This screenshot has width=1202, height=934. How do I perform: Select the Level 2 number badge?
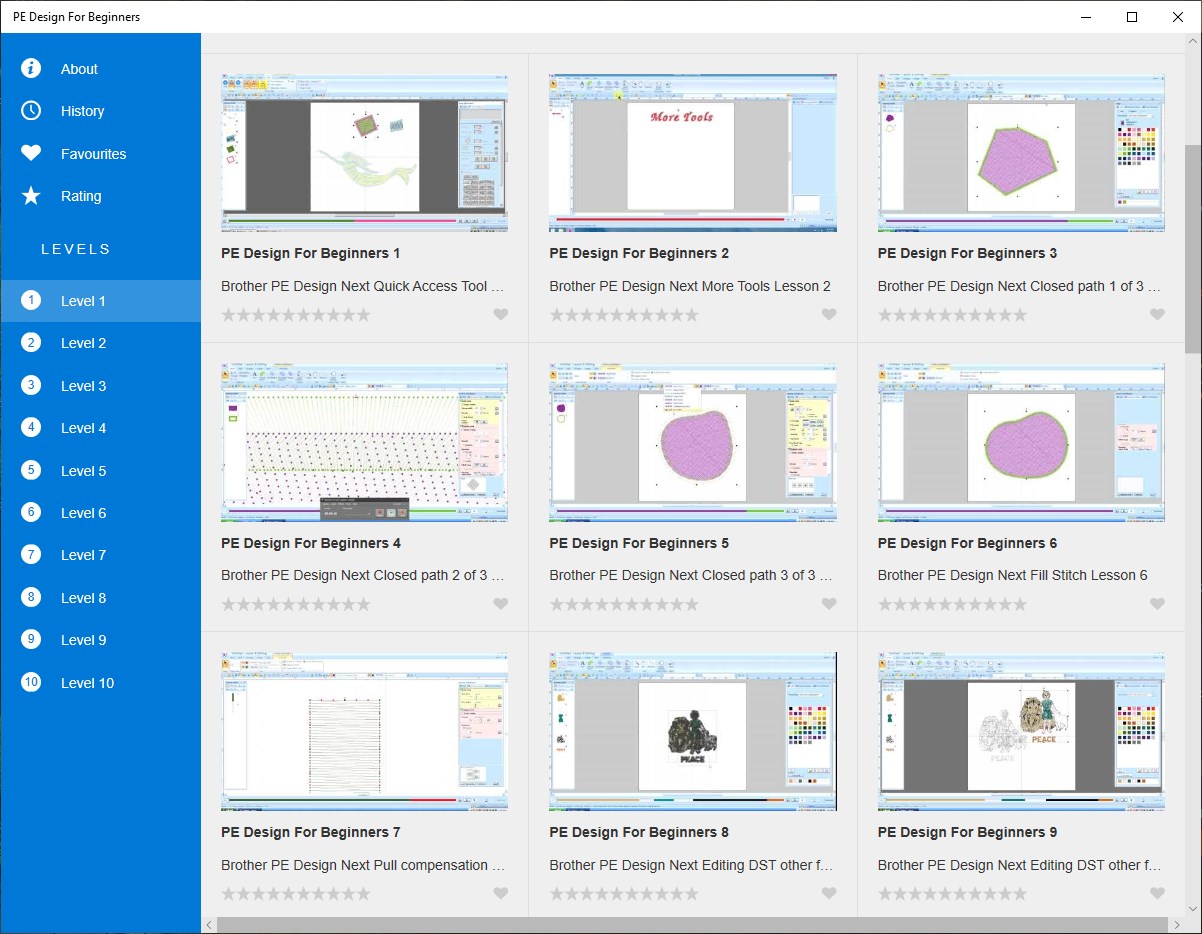[x=31, y=343]
